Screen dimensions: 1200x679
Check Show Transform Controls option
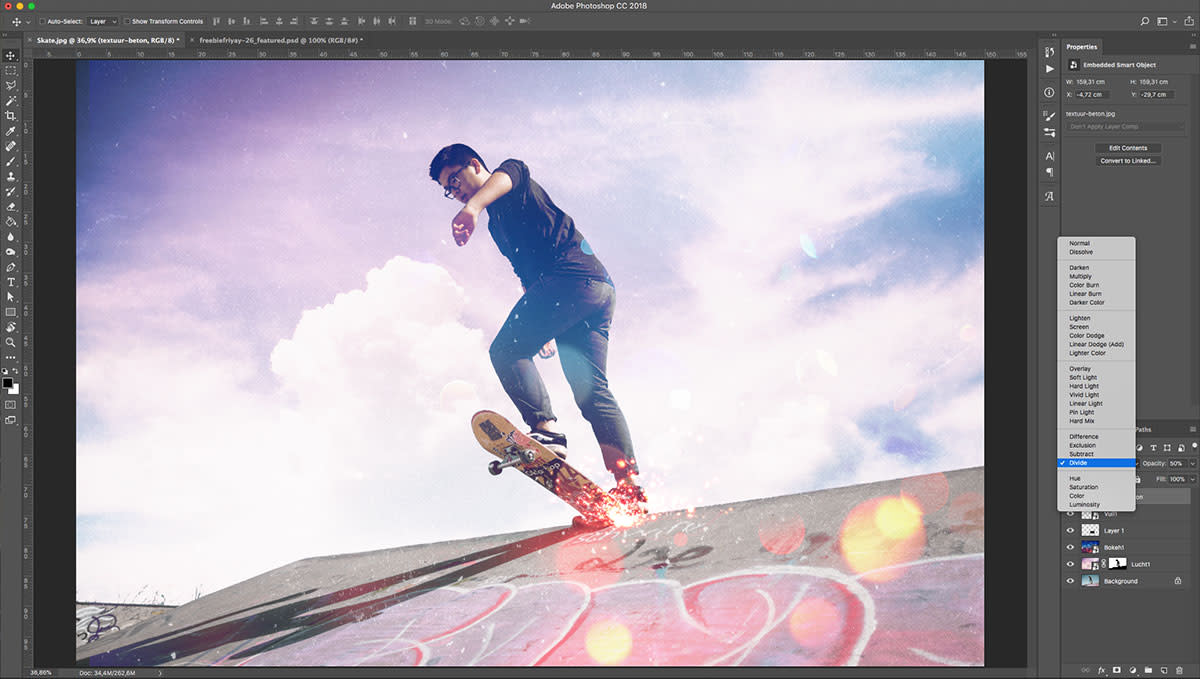coord(127,21)
